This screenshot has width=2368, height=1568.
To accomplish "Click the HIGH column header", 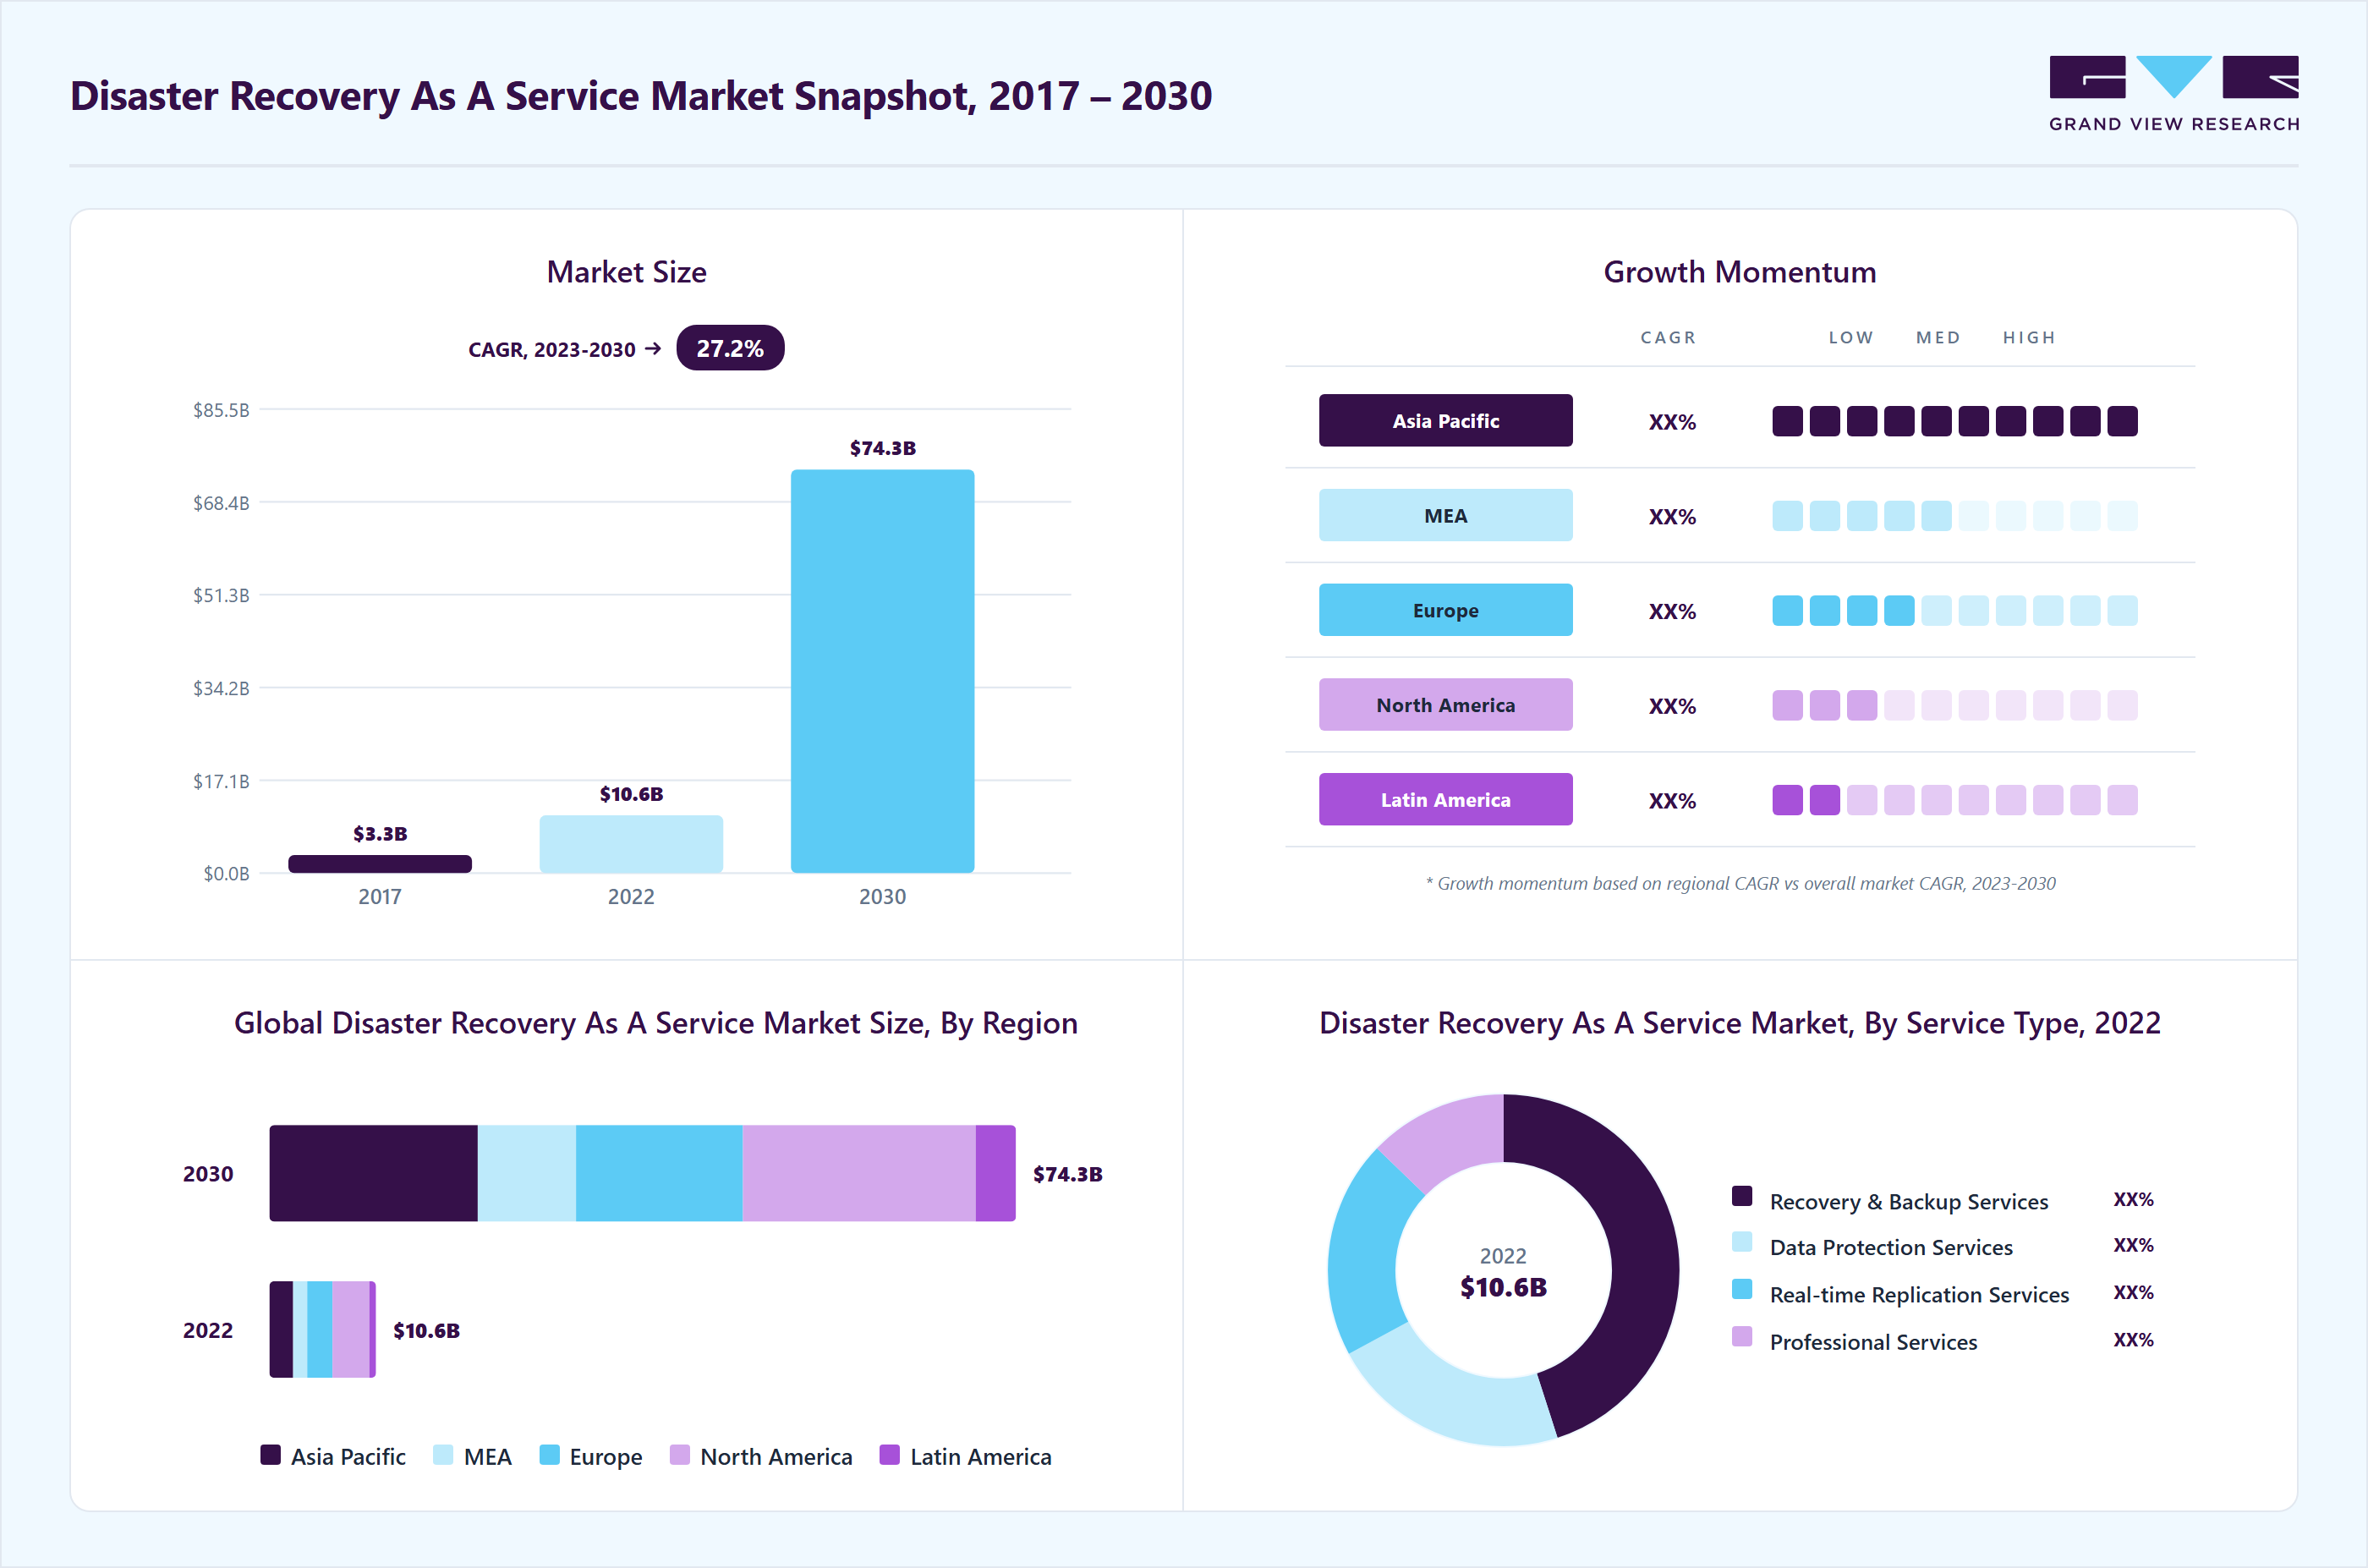I will pyautogui.click(x=2029, y=338).
